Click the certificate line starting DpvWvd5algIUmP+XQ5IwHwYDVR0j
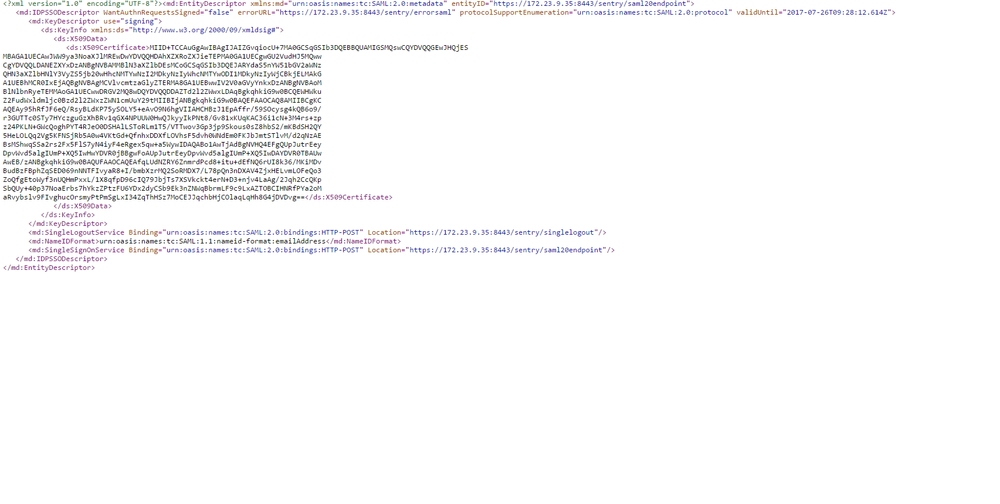 tap(162, 153)
